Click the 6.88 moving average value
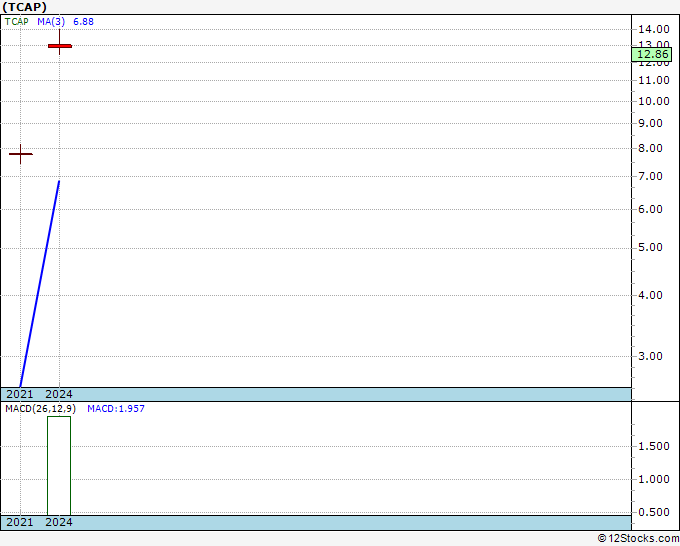The image size is (680, 546). [x=83, y=22]
